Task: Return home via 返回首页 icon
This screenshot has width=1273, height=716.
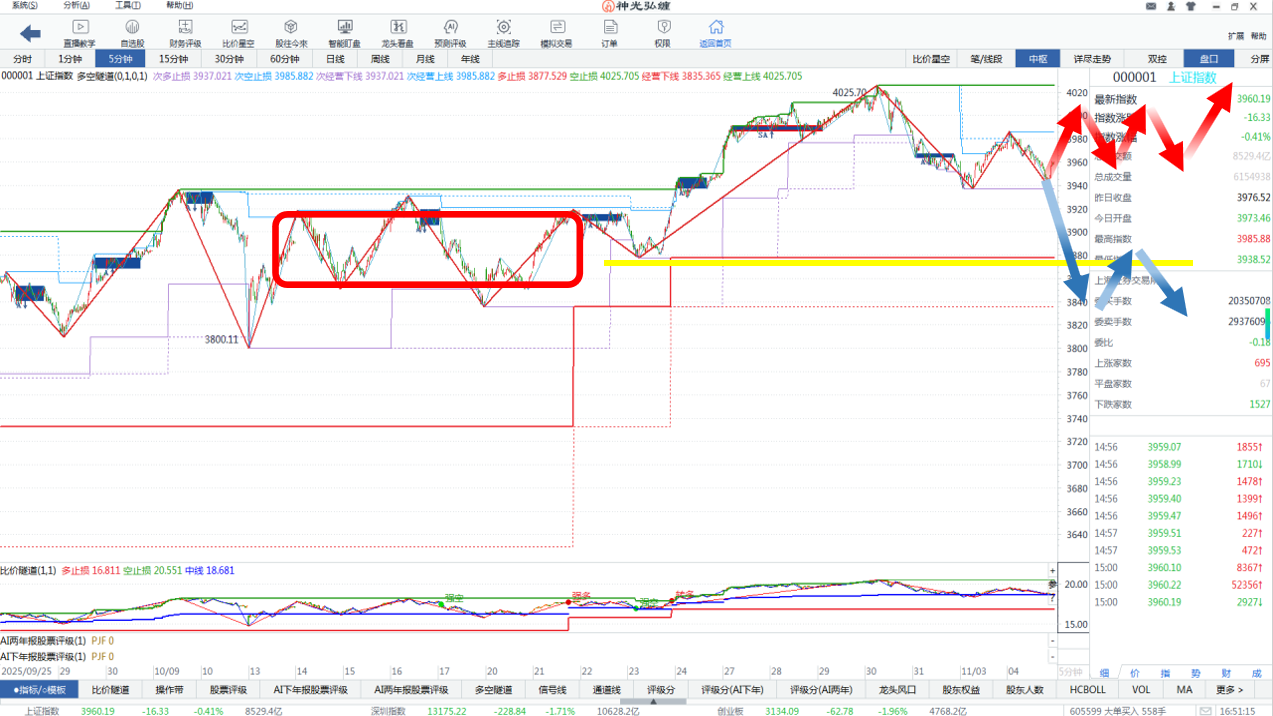Action: click(715, 33)
